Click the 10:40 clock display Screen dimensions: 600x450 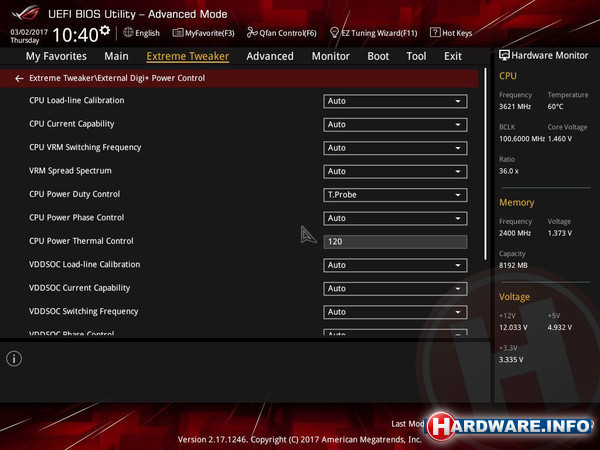(75, 35)
